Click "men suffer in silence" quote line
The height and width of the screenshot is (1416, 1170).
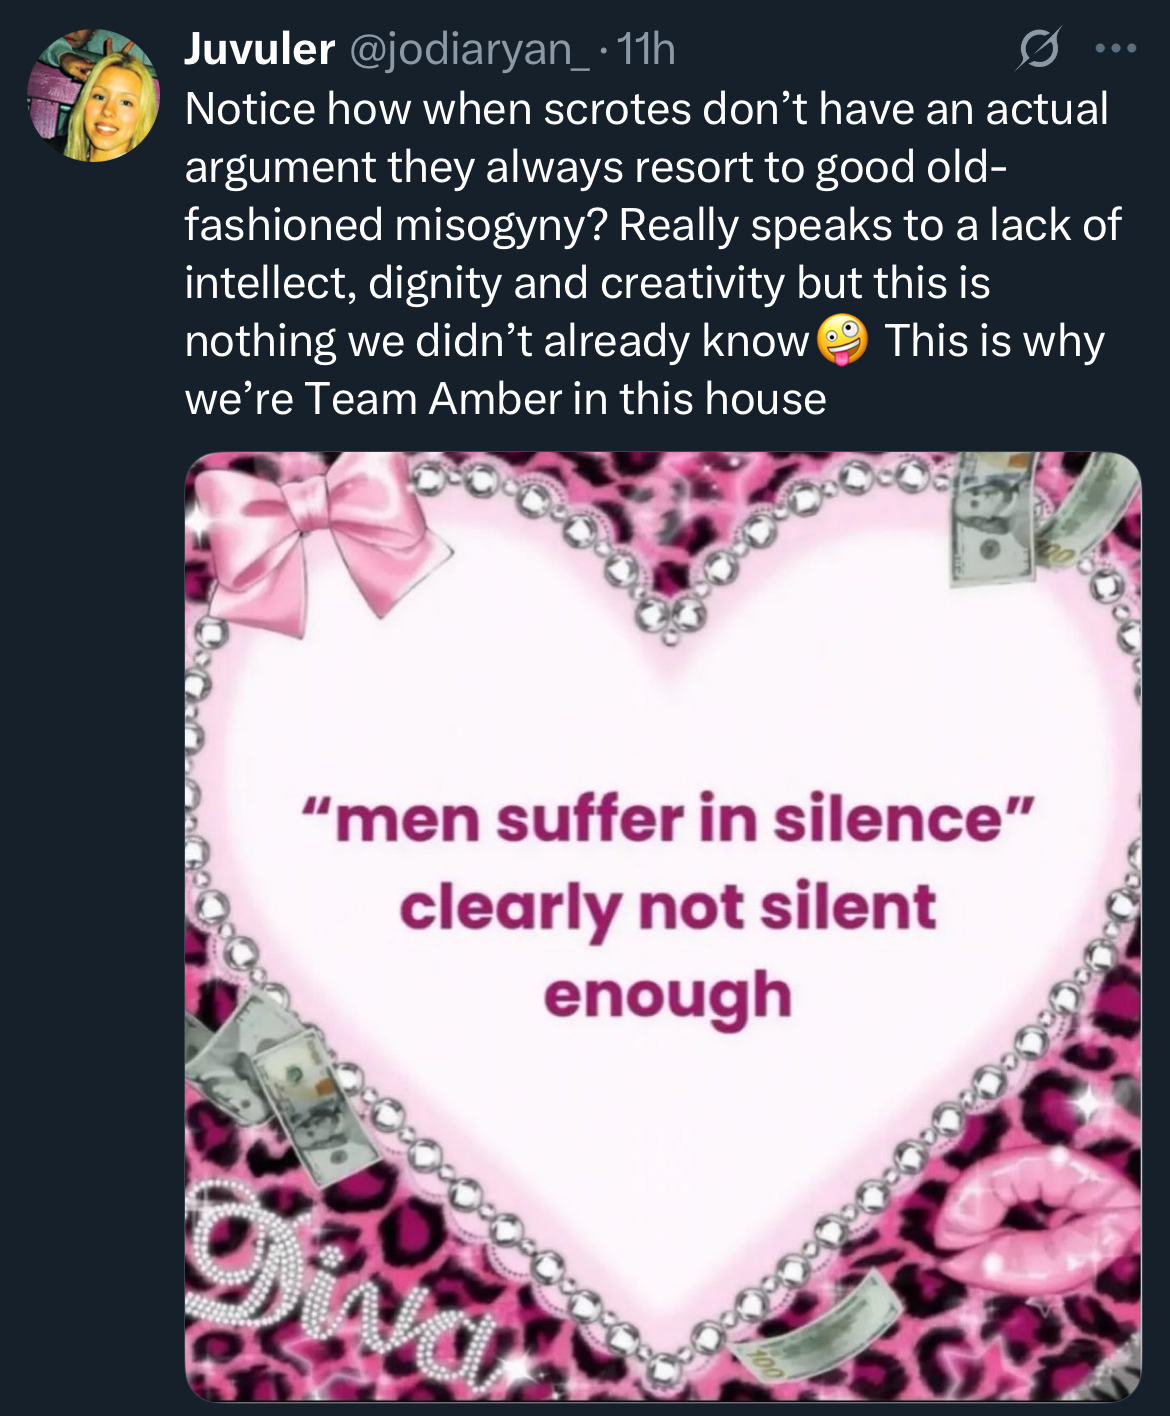tap(668, 819)
